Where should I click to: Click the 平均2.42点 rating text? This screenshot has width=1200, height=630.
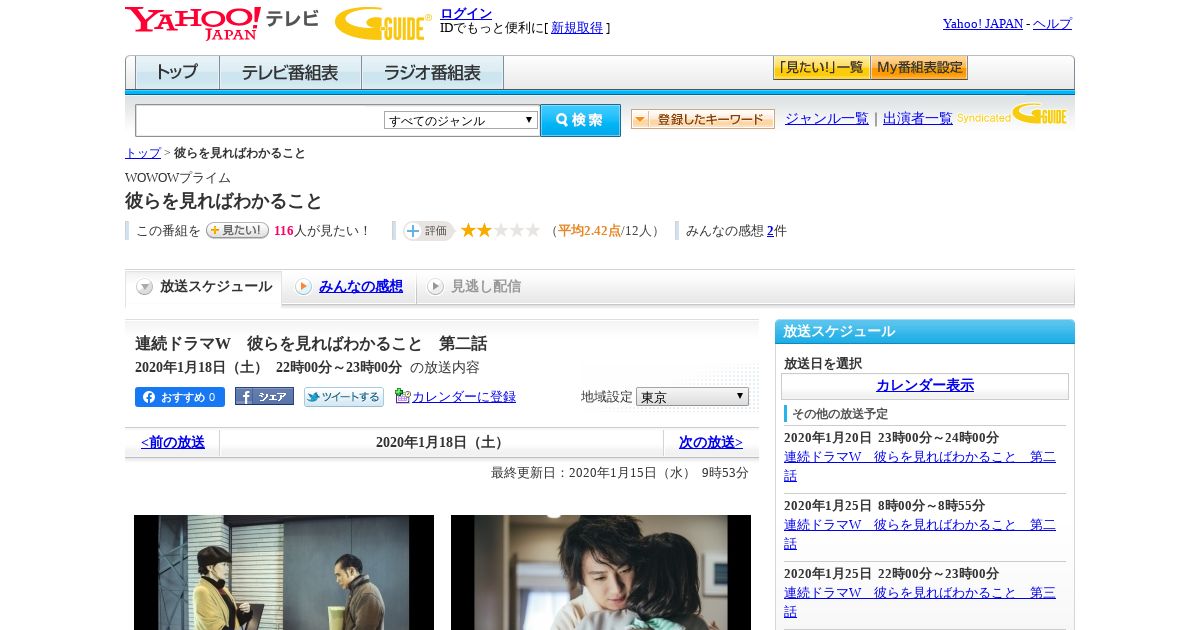[x=589, y=231]
